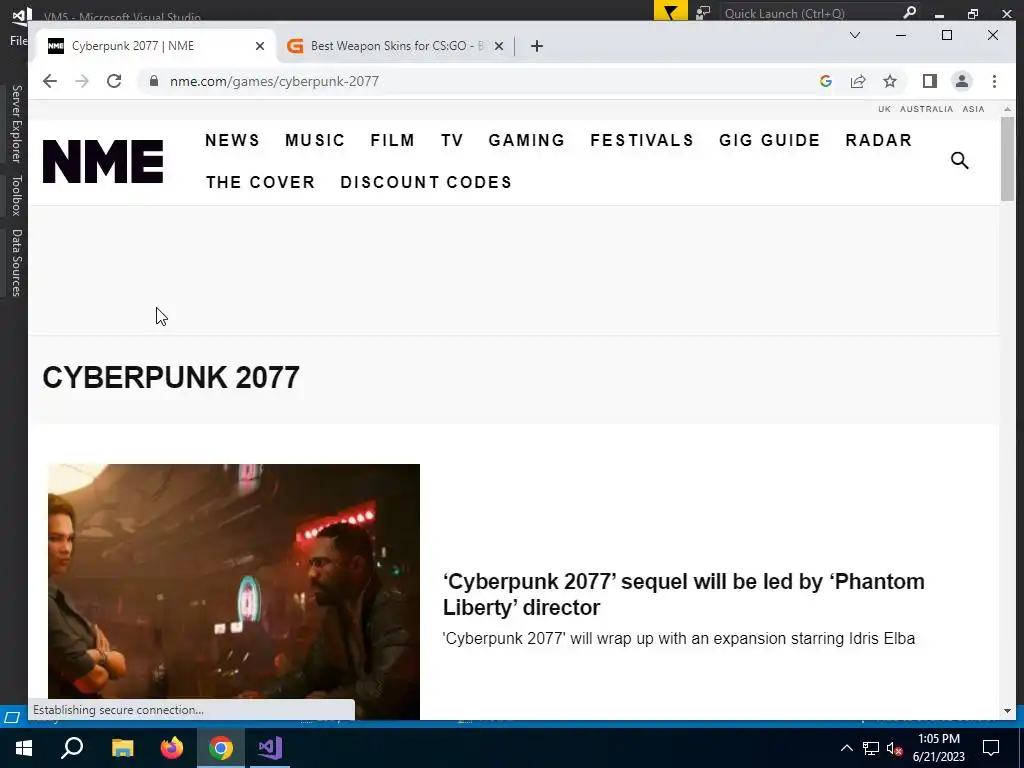
Task: Open THE COVER section
Action: pyautogui.click(x=261, y=182)
